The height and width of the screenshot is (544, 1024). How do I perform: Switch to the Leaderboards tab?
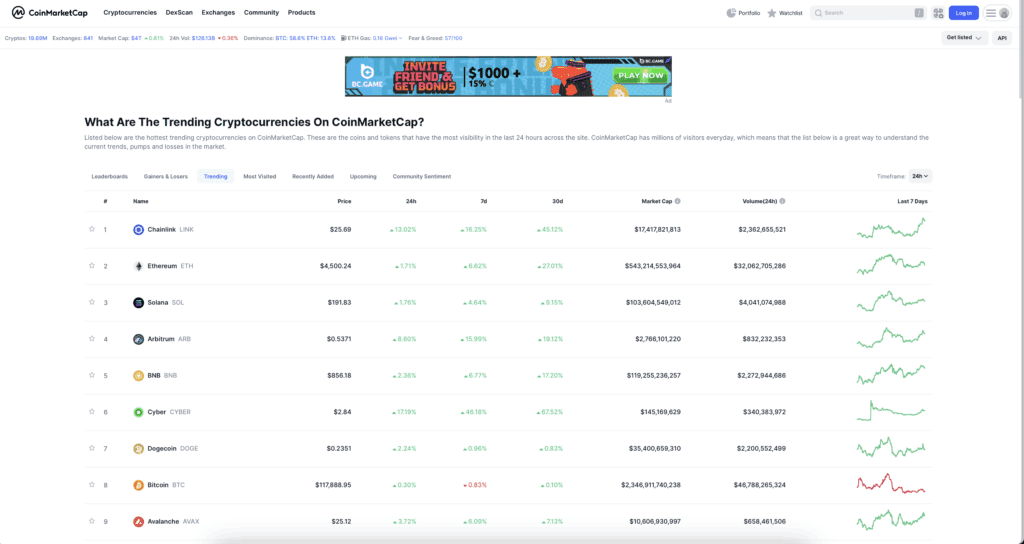click(110, 176)
